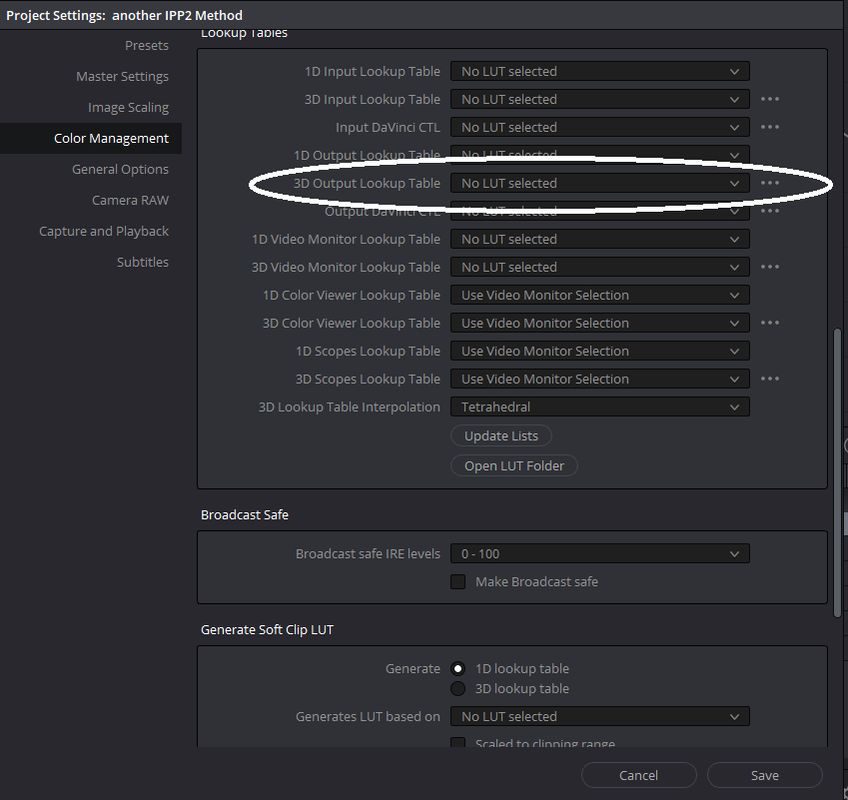The image size is (848, 800).
Task: Open the Broadcast safe IRE levels dropdown
Action: [x=600, y=554]
